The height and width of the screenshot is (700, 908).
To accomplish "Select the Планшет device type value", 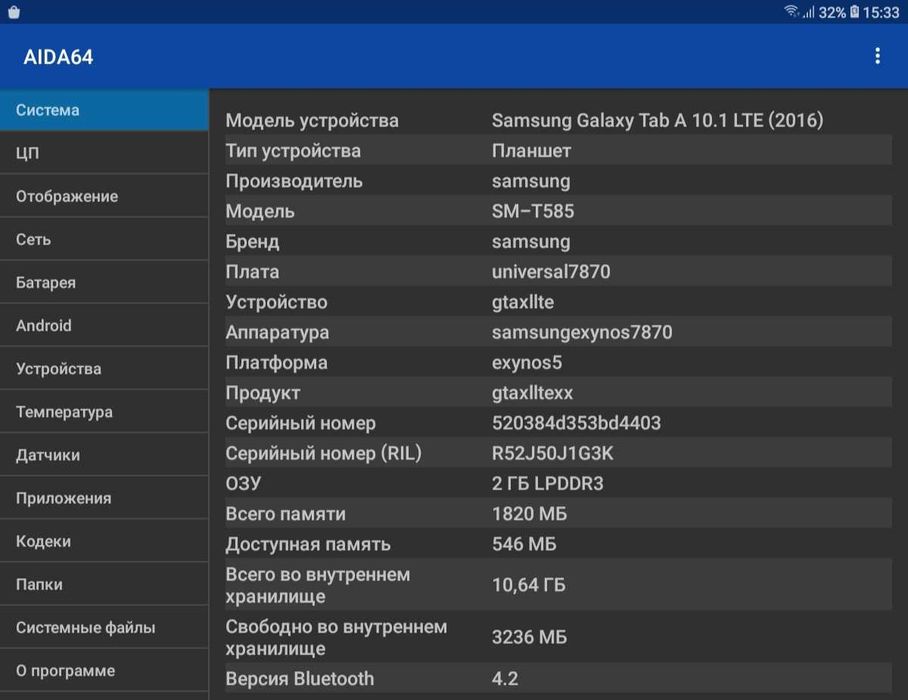I will pos(531,151).
